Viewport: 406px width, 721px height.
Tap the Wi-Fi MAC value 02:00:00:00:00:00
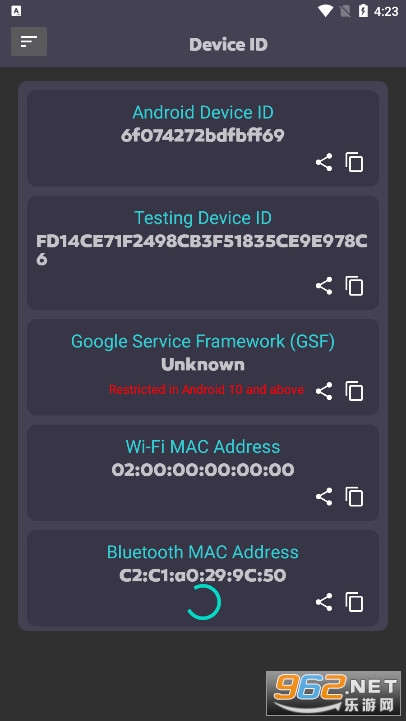tap(203, 469)
